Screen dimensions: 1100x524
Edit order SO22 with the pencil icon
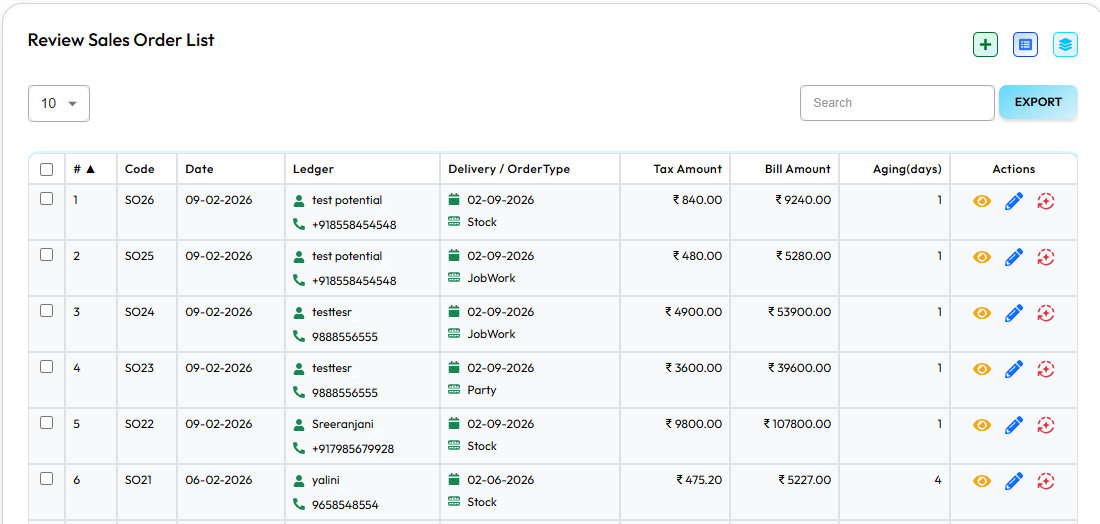1014,425
